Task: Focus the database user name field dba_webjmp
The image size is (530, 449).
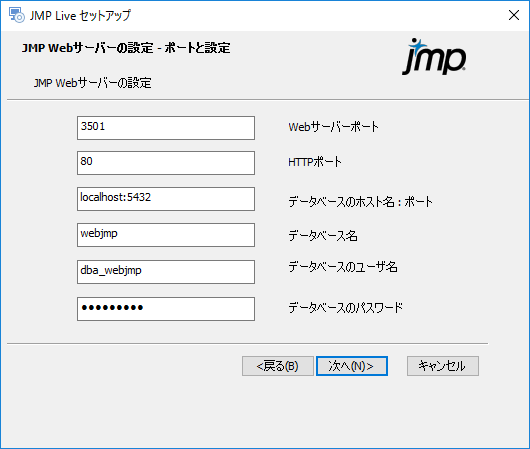Action: [x=166, y=272]
